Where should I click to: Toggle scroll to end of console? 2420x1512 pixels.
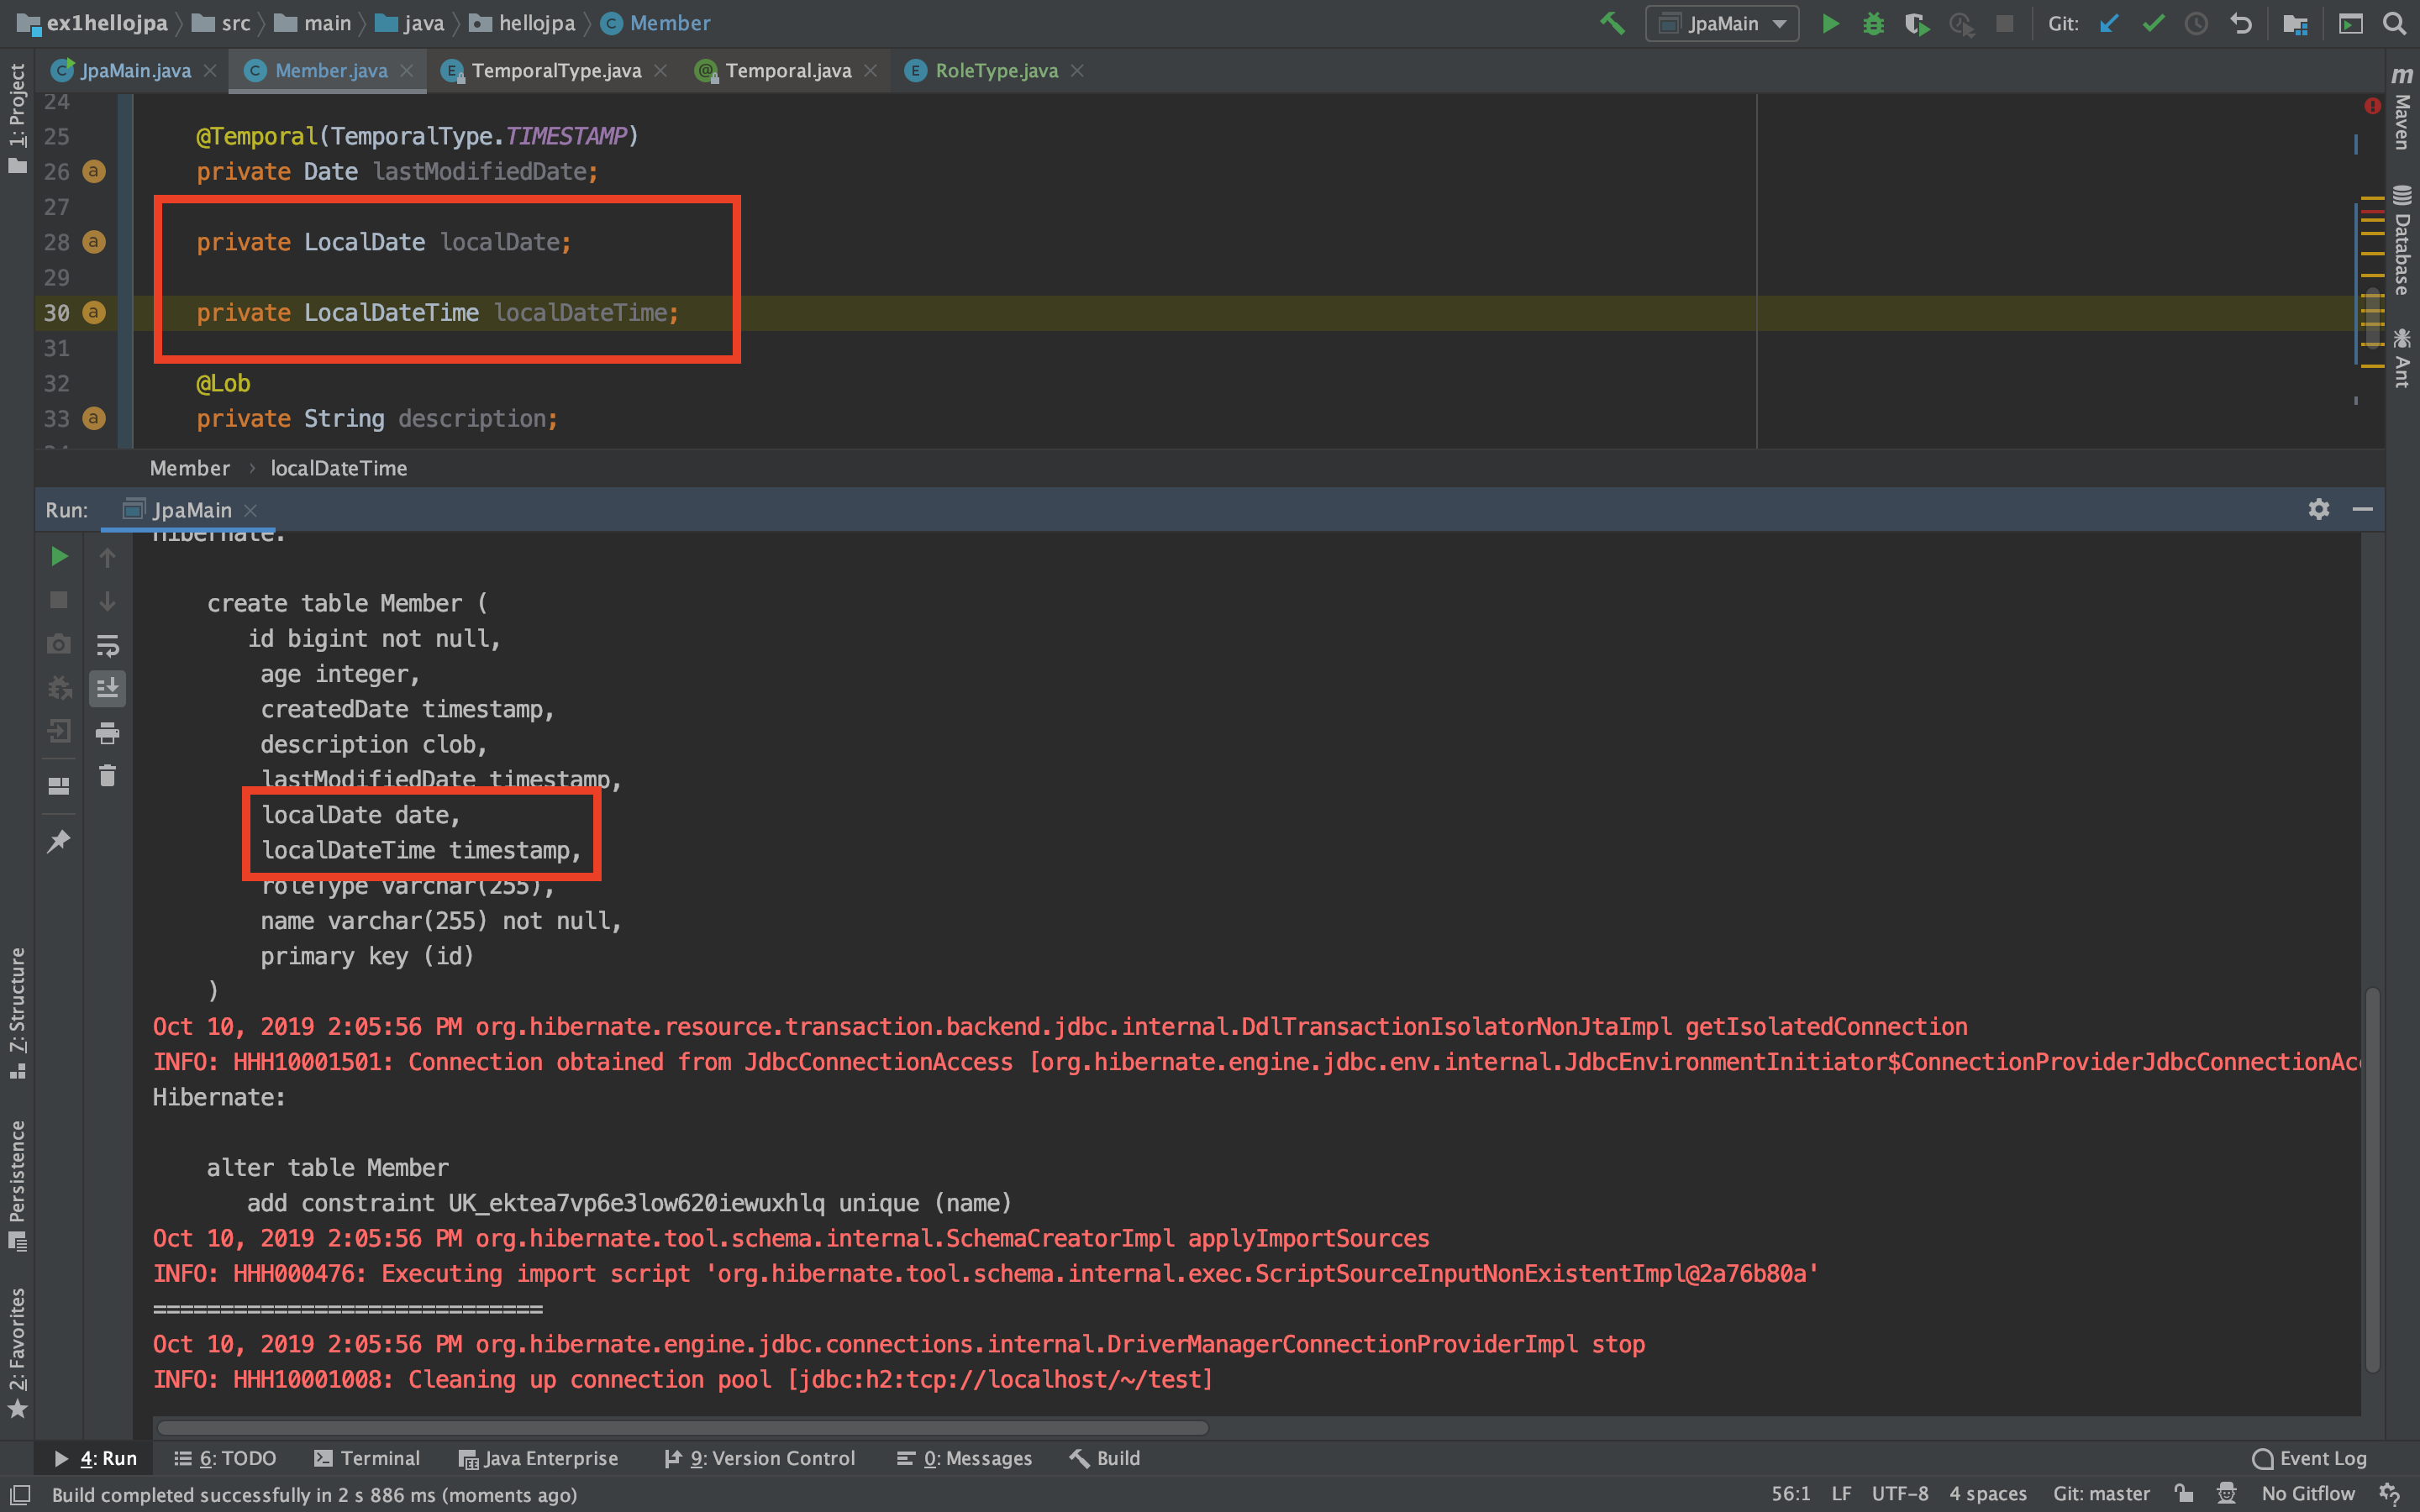107,688
